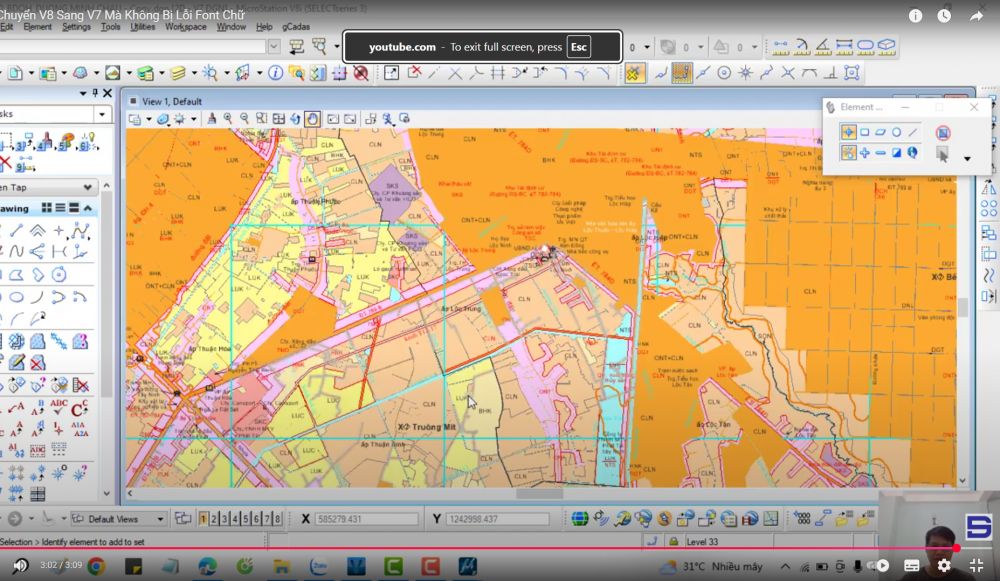1000x581 pixels.
Task: Expand the Tasks dropdown list
Action: click(x=103, y=115)
